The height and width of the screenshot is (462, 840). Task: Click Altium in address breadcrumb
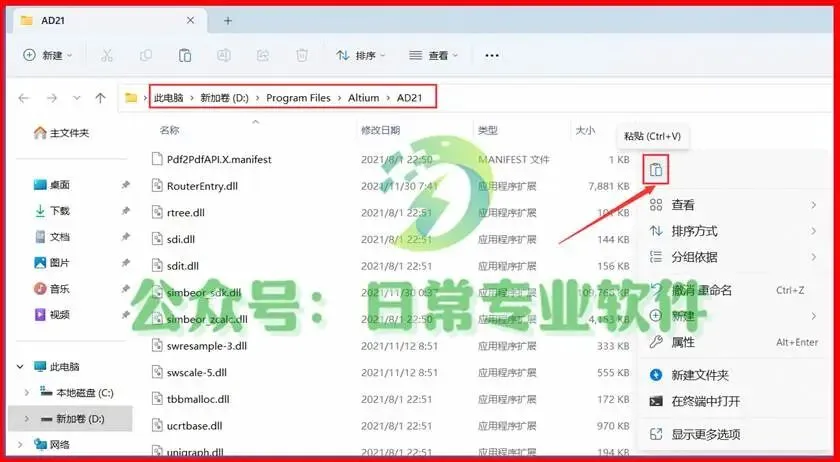pyautogui.click(x=363, y=98)
